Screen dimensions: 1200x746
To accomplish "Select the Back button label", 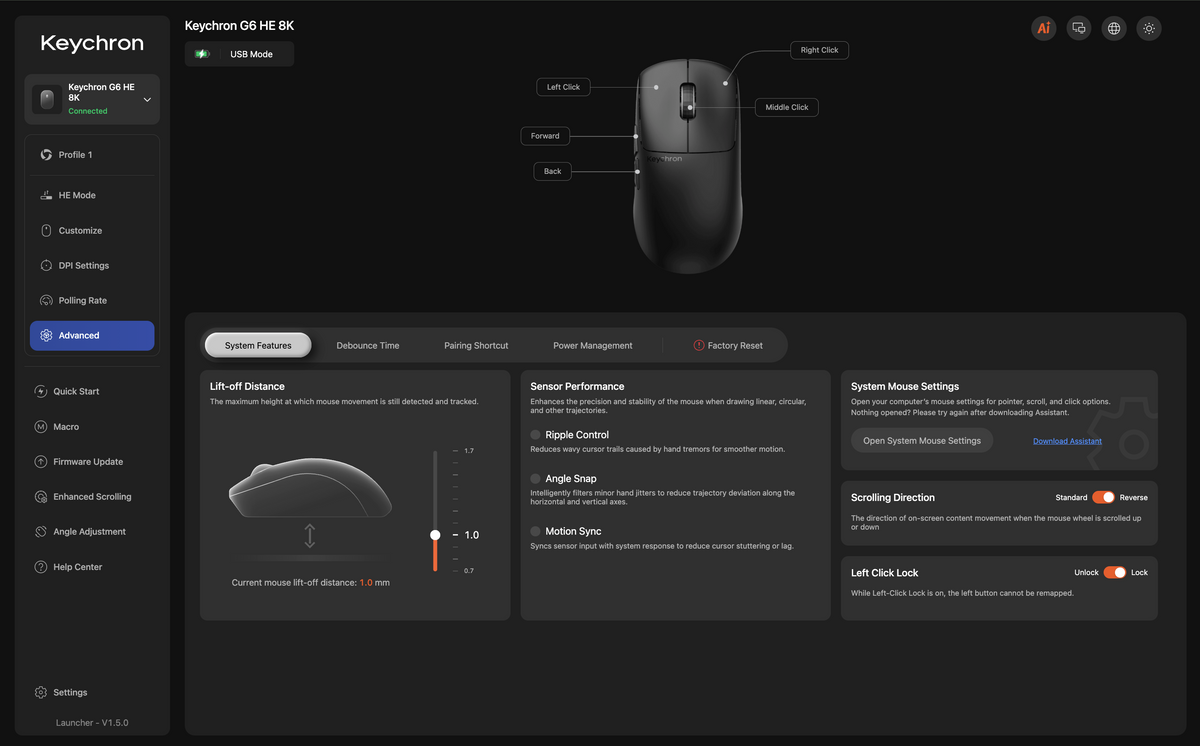I will 552,171.
